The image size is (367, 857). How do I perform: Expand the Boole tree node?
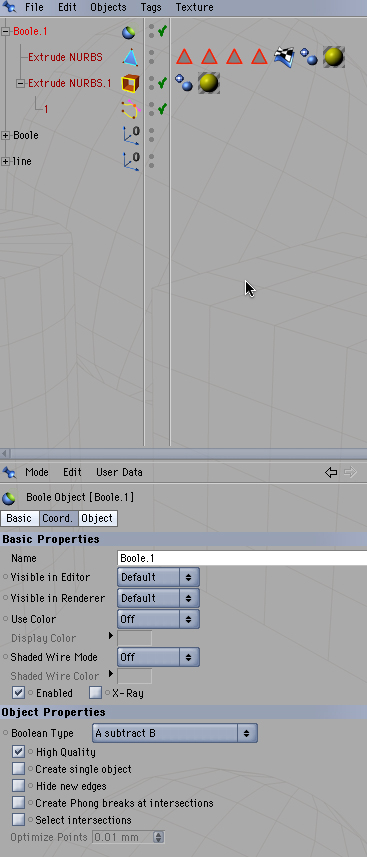coord(6,136)
